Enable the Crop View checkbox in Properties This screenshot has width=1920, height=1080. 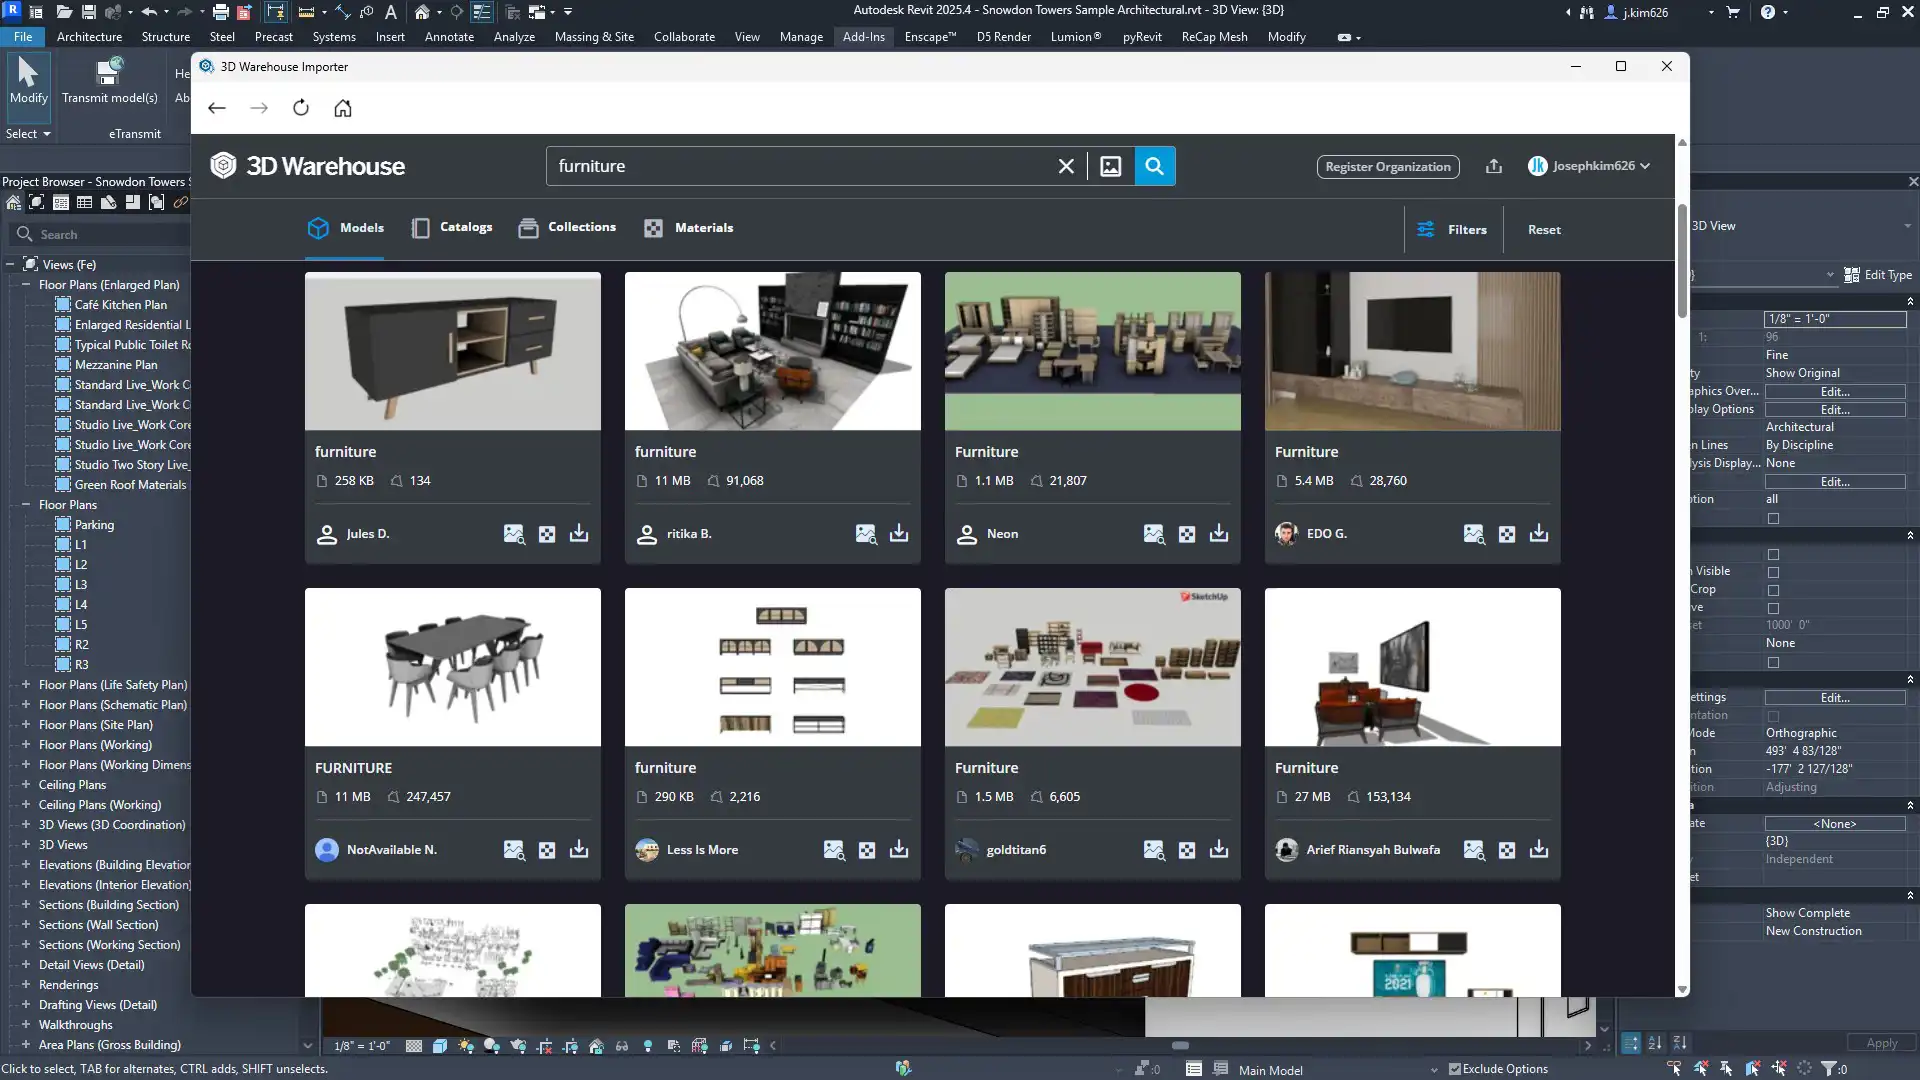coord(1773,554)
